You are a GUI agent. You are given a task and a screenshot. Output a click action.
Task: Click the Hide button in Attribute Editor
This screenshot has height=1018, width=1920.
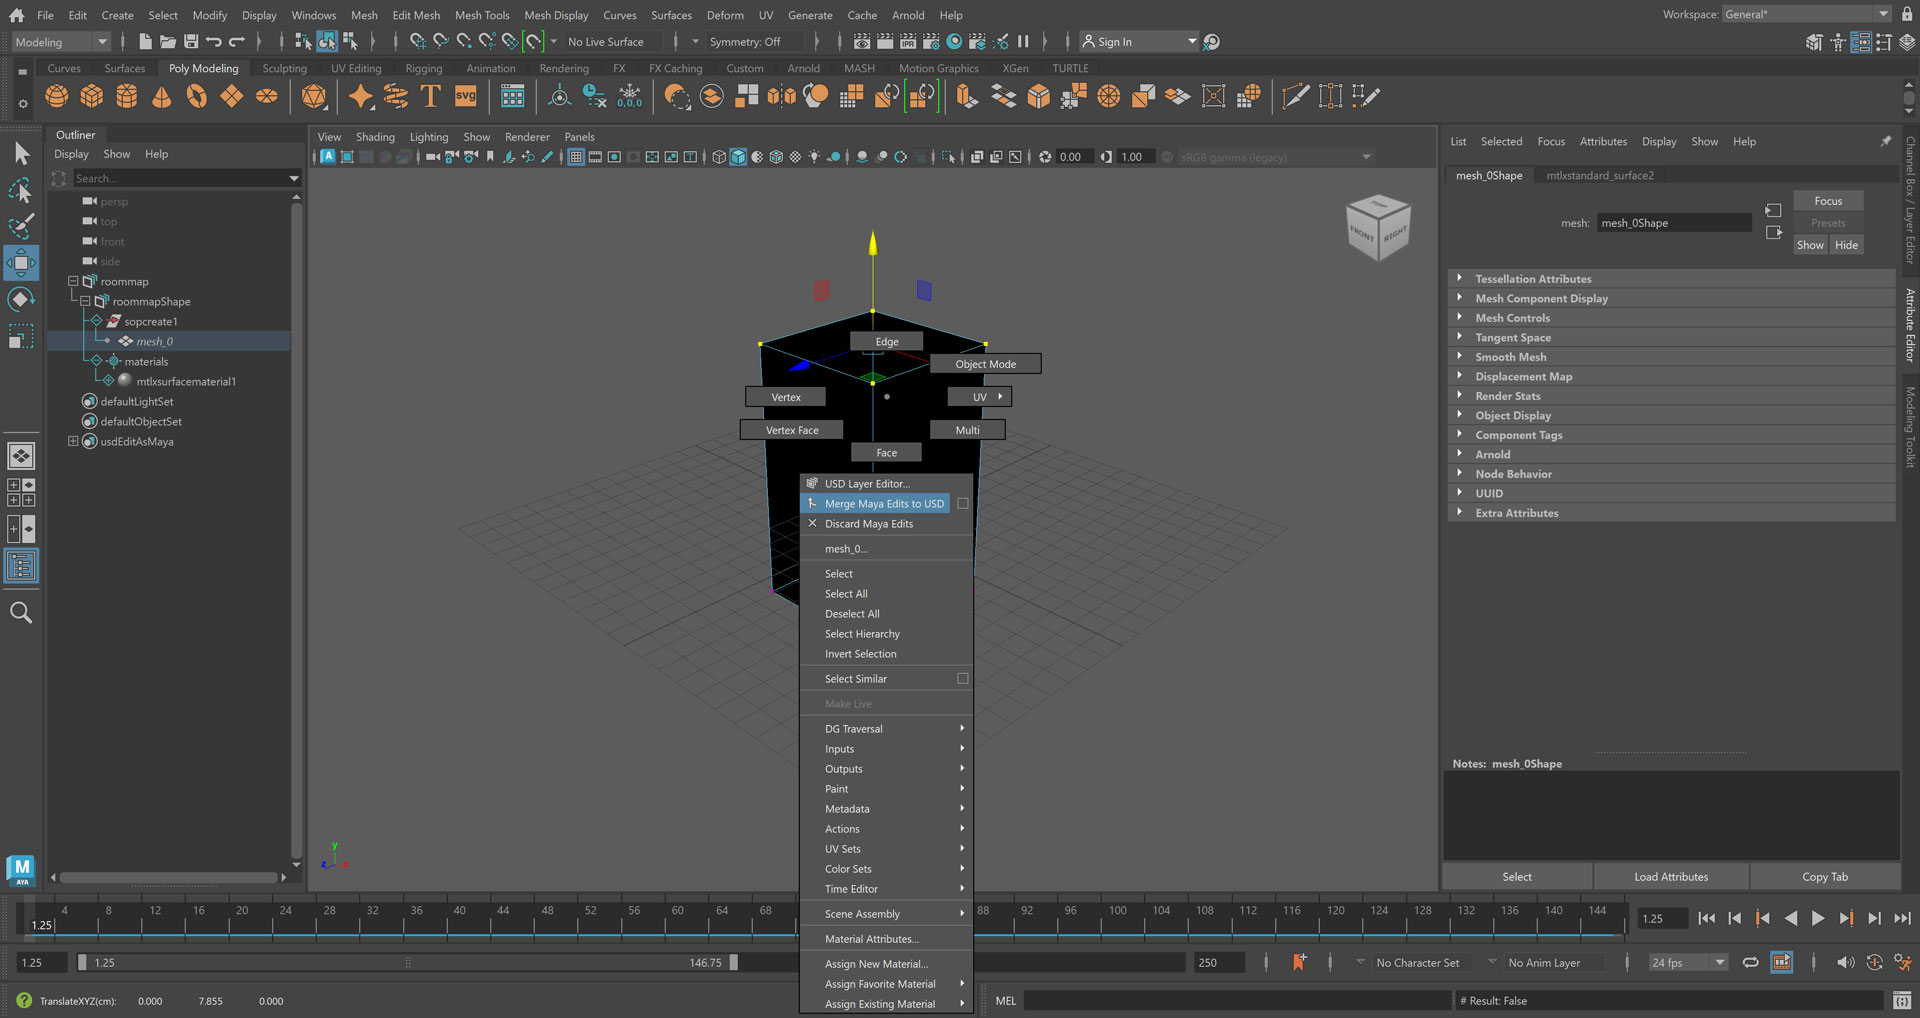tap(1846, 245)
